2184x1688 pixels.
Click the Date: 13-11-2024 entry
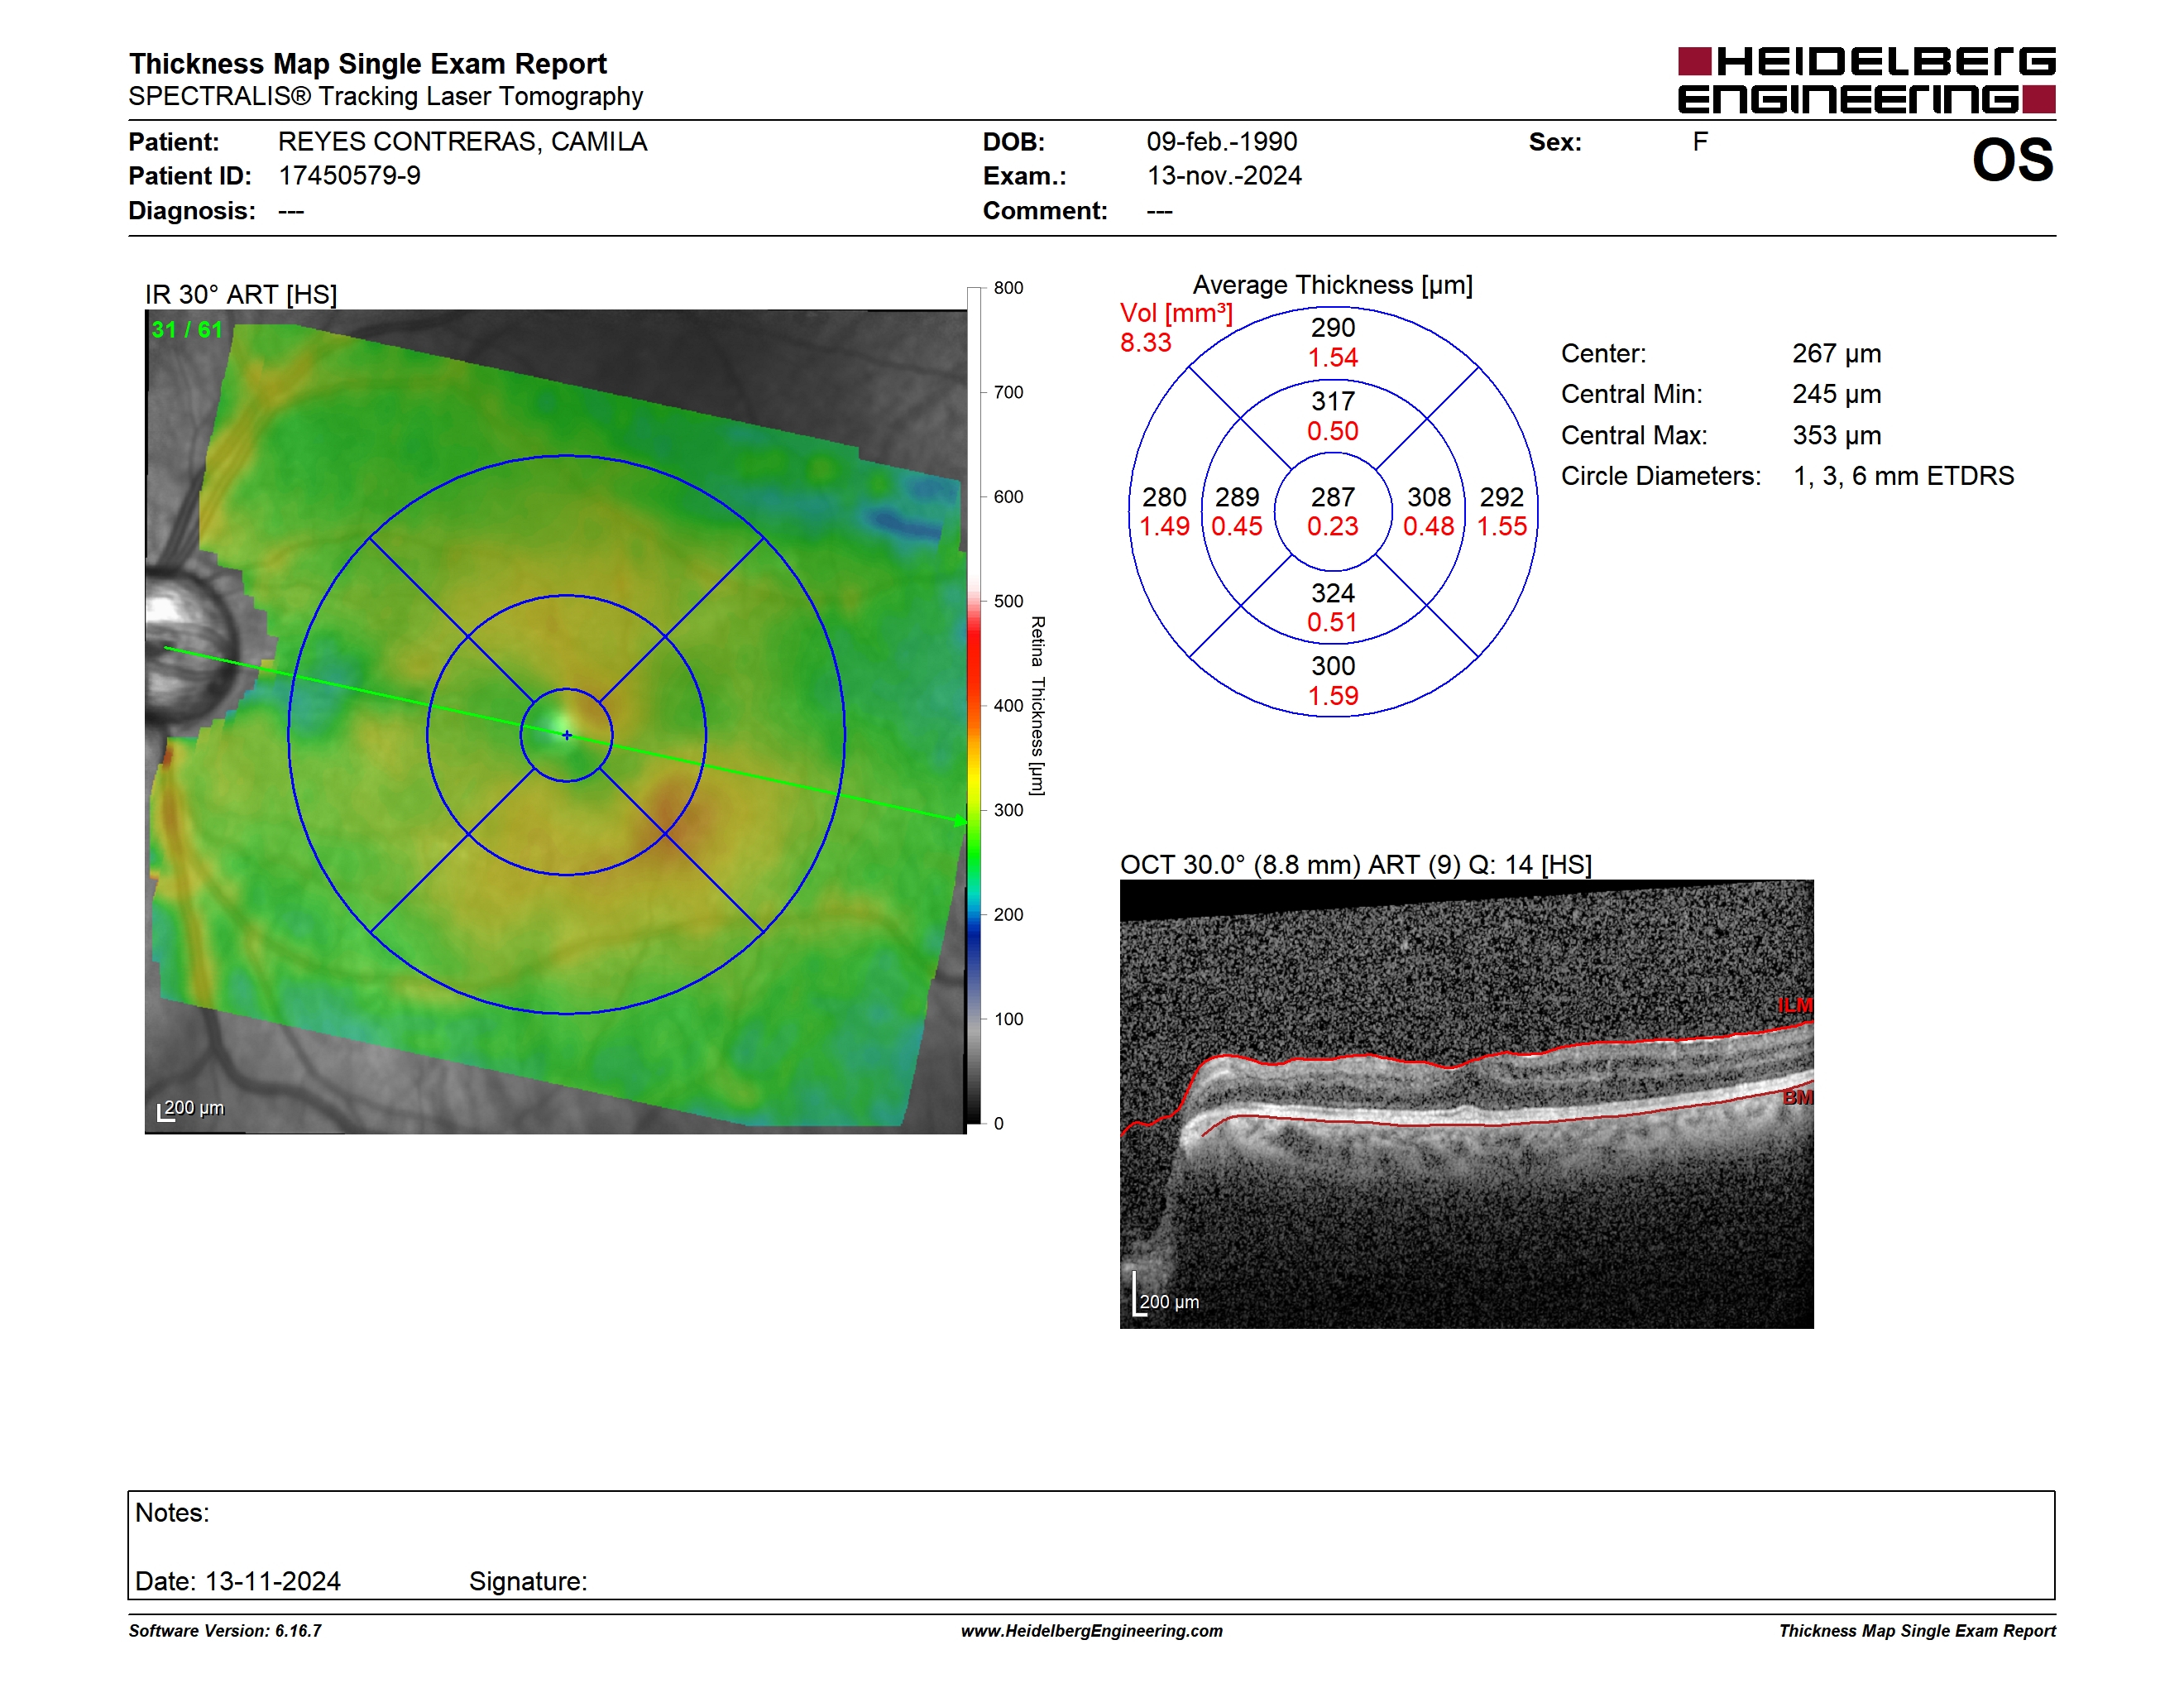point(238,1581)
